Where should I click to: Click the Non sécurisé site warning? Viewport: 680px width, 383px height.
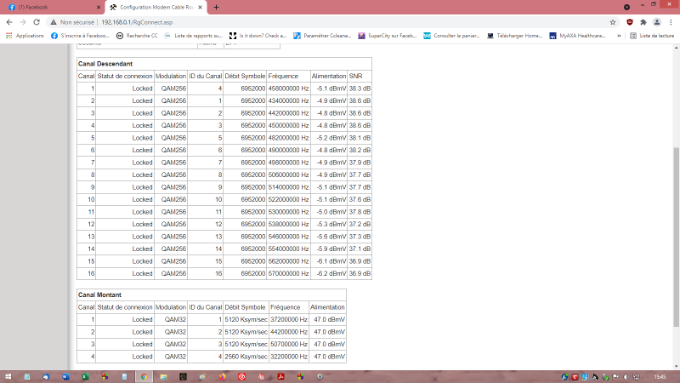[72, 22]
